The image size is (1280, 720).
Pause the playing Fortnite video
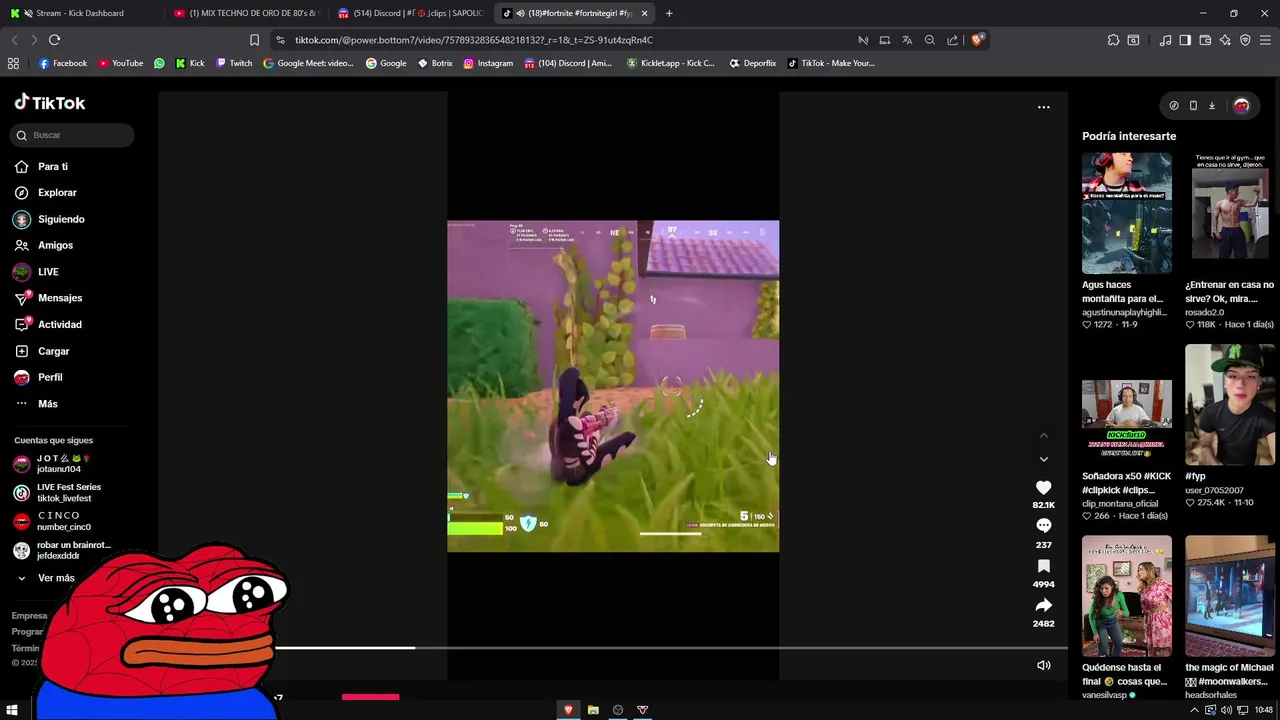coord(612,386)
